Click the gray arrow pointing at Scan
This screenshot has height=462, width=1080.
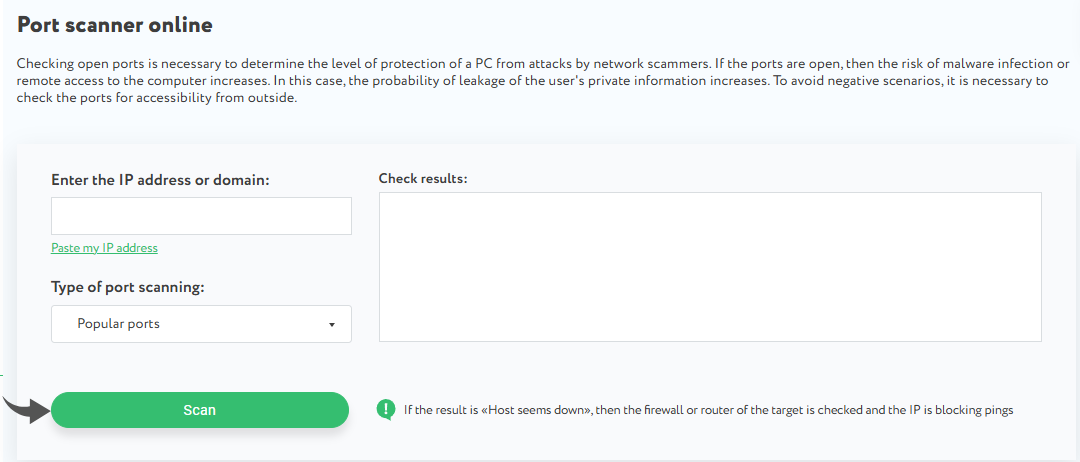pyautogui.click(x=28, y=408)
